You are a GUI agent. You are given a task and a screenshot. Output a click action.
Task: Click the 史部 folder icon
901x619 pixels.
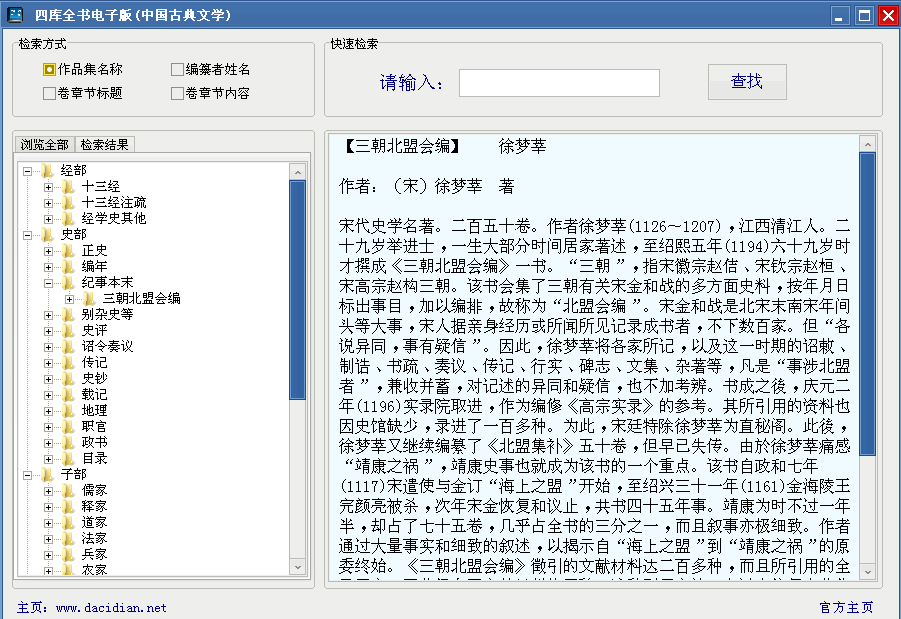point(47,234)
